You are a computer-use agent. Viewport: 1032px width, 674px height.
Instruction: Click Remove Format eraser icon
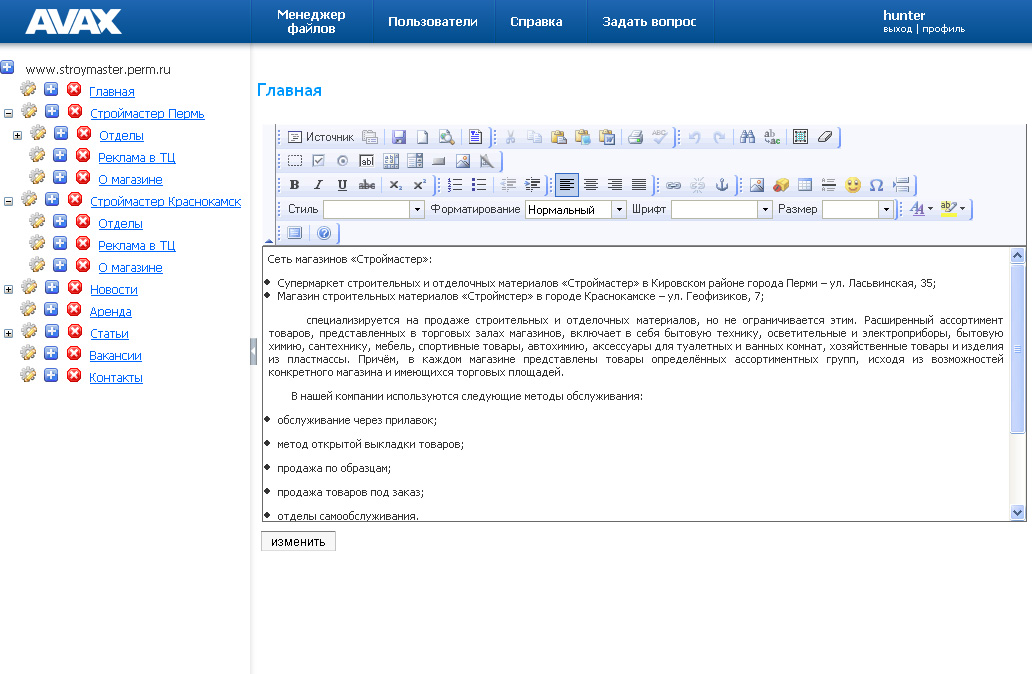pyautogui.click(x=825, y=137)
